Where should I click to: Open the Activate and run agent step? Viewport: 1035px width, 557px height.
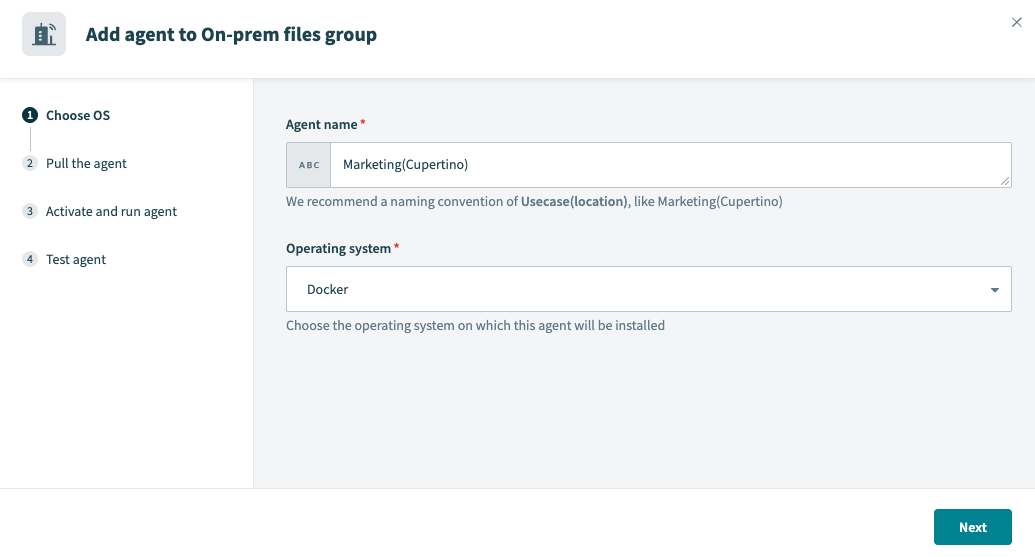coord(111,212)
